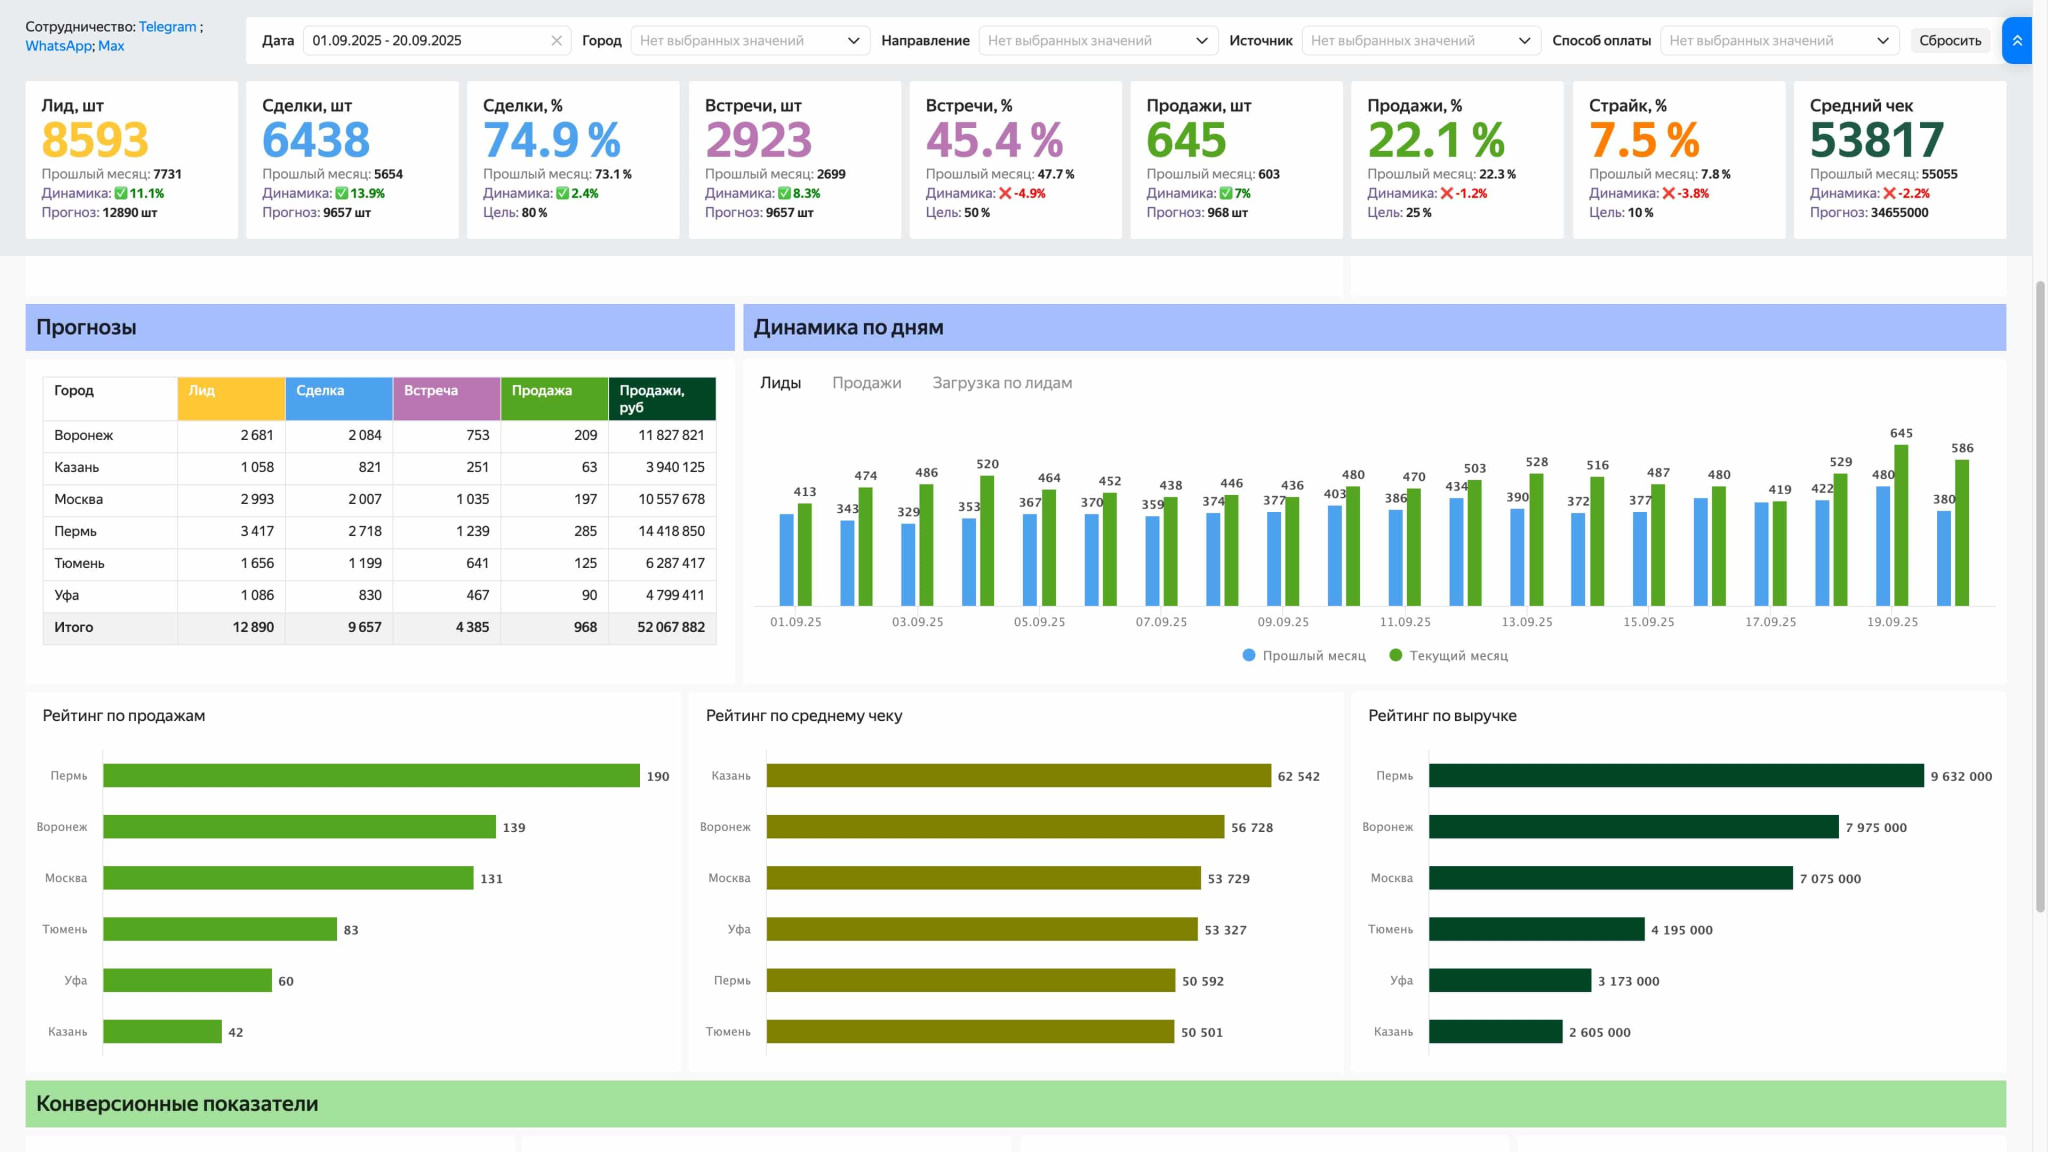Click the Динамика по дням section header
2048x1152 pixels.
(x=1375, y=327)
